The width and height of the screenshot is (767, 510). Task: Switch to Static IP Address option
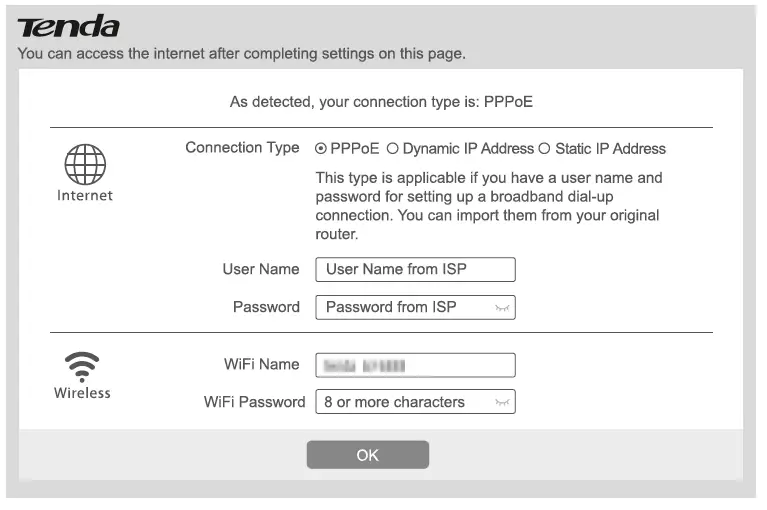tap(545, 149)
